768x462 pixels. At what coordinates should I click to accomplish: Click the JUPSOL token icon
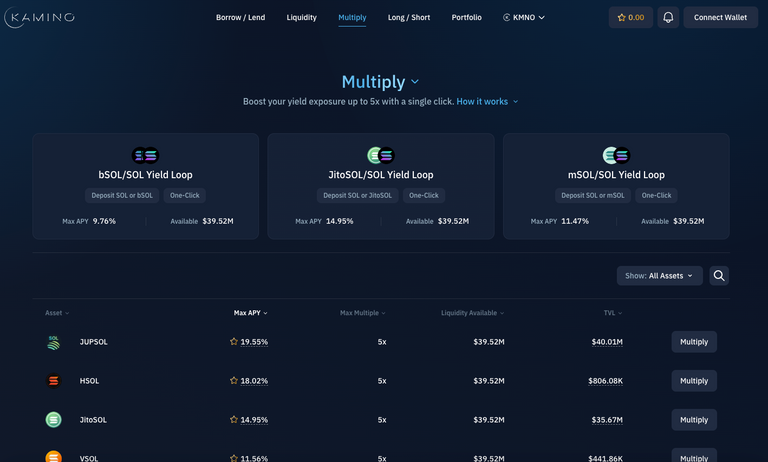click(53, 342)
